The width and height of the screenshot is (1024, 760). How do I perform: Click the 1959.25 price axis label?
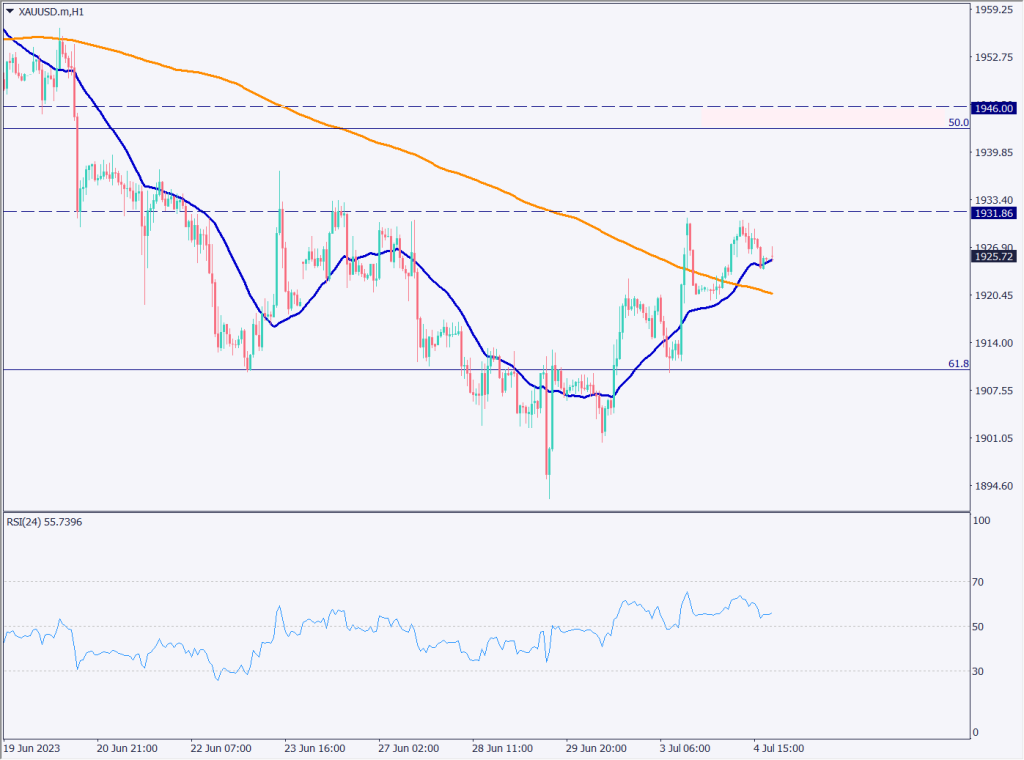point(995,10)
